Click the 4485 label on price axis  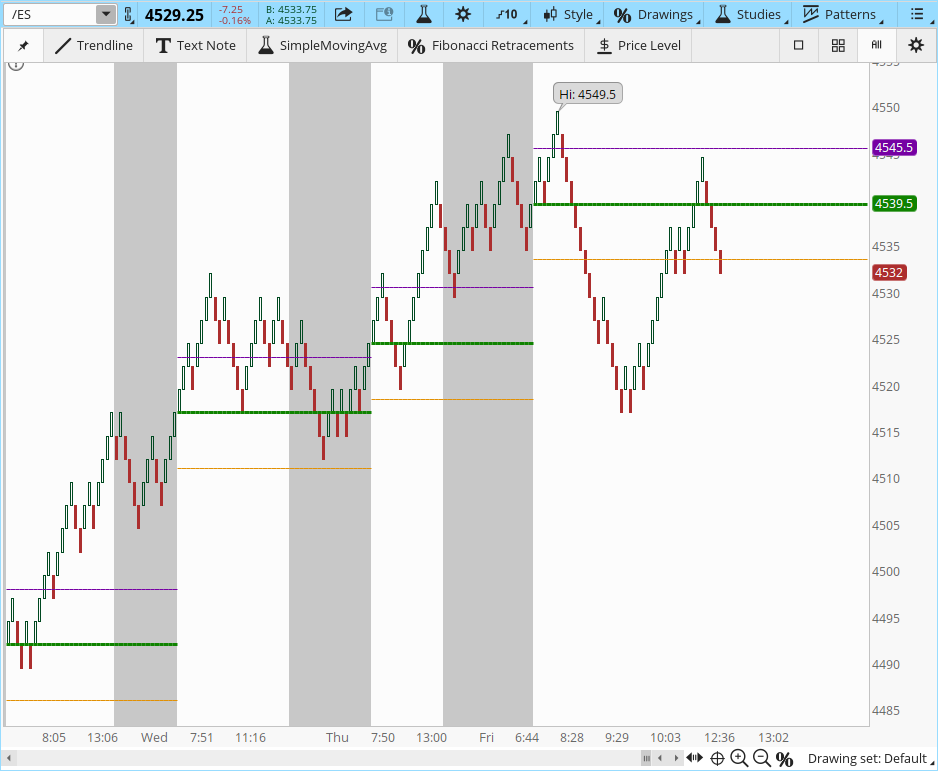pyautogui.click(x=886, y=711)
